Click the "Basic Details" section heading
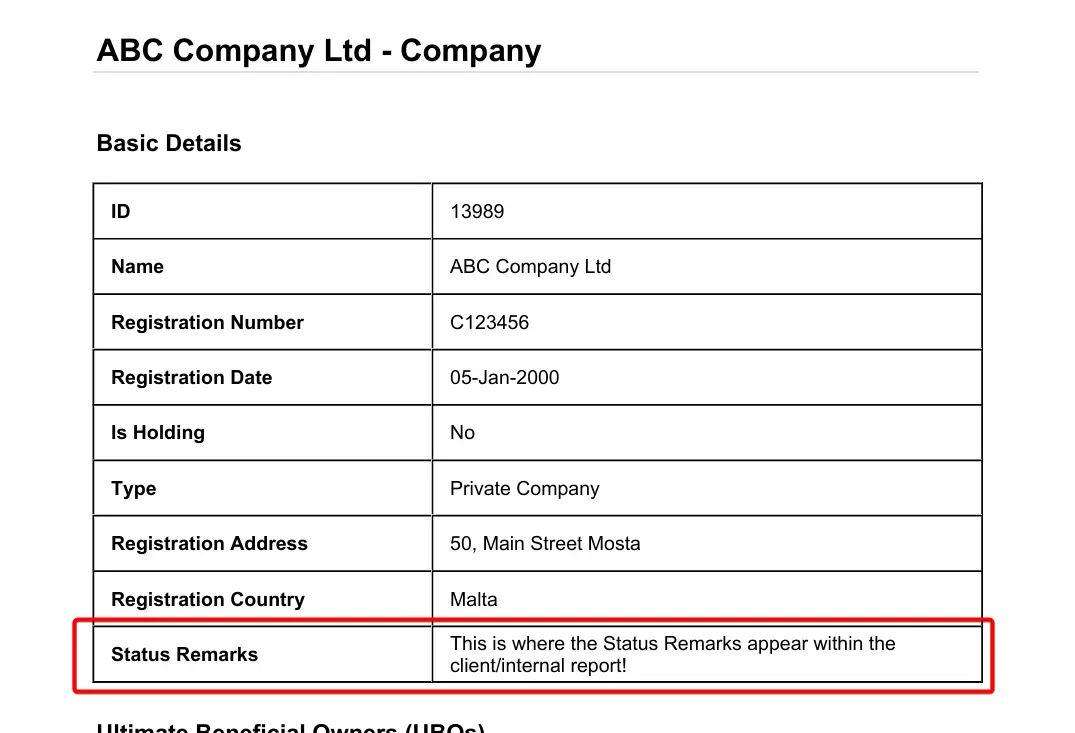The height and width of the screenshot is (733, 1075). pyautogui.click(x=169, y=144)
